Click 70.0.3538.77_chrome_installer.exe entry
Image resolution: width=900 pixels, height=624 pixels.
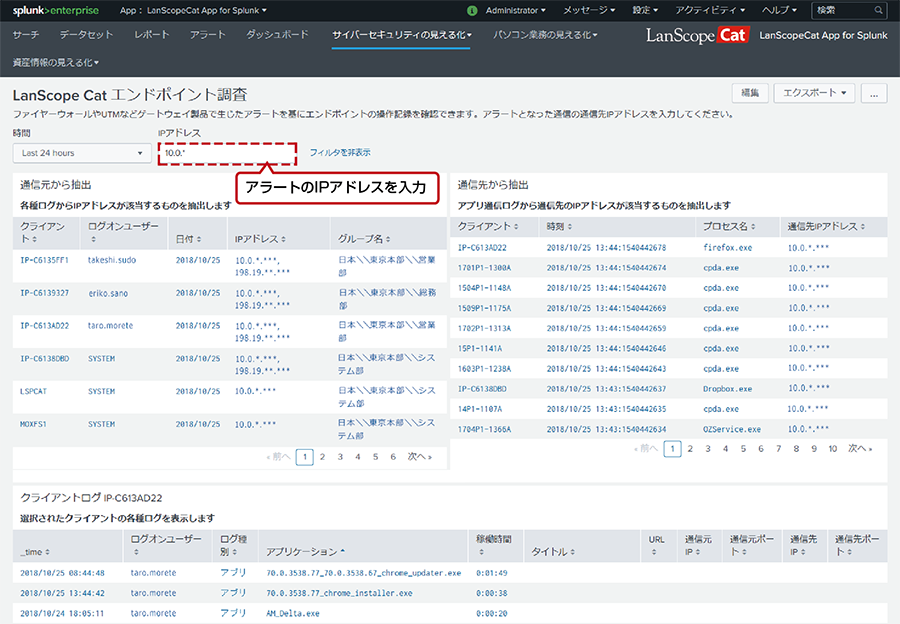[339, 593]
